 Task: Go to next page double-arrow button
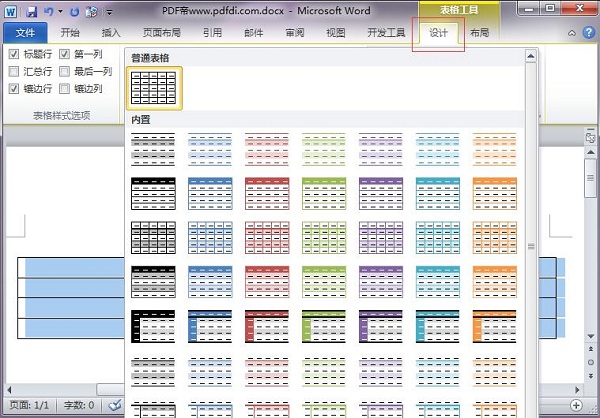[x=590, y=376]
